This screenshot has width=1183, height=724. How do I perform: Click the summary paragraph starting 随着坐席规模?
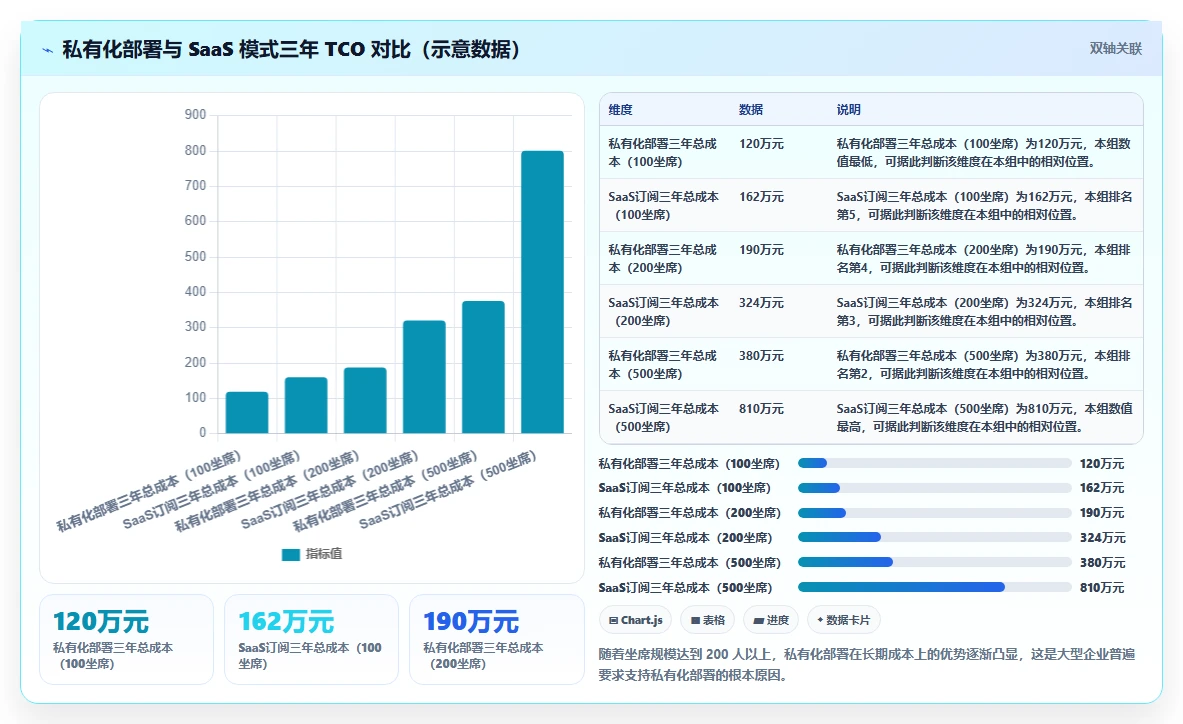point(867,664)
